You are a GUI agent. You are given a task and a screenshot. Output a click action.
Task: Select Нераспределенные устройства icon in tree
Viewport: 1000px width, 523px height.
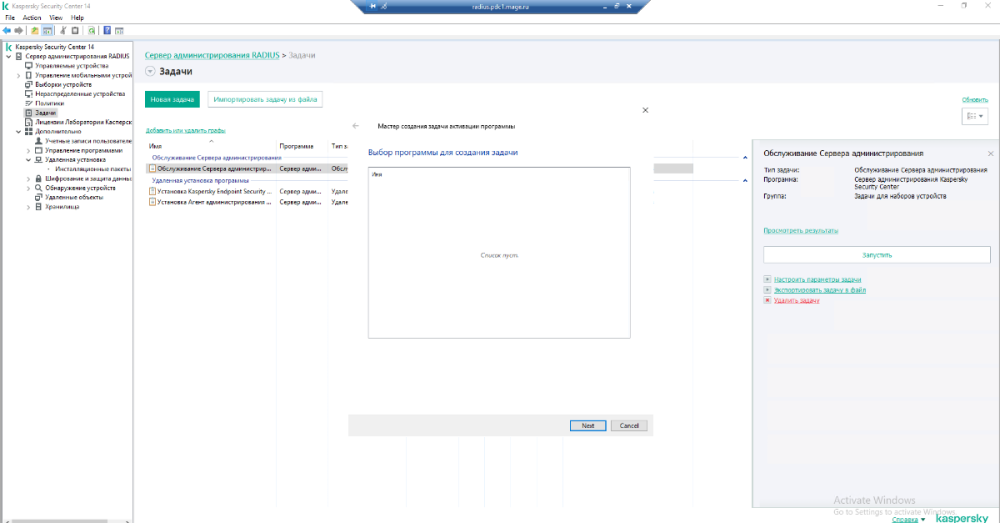click(29, 94)
